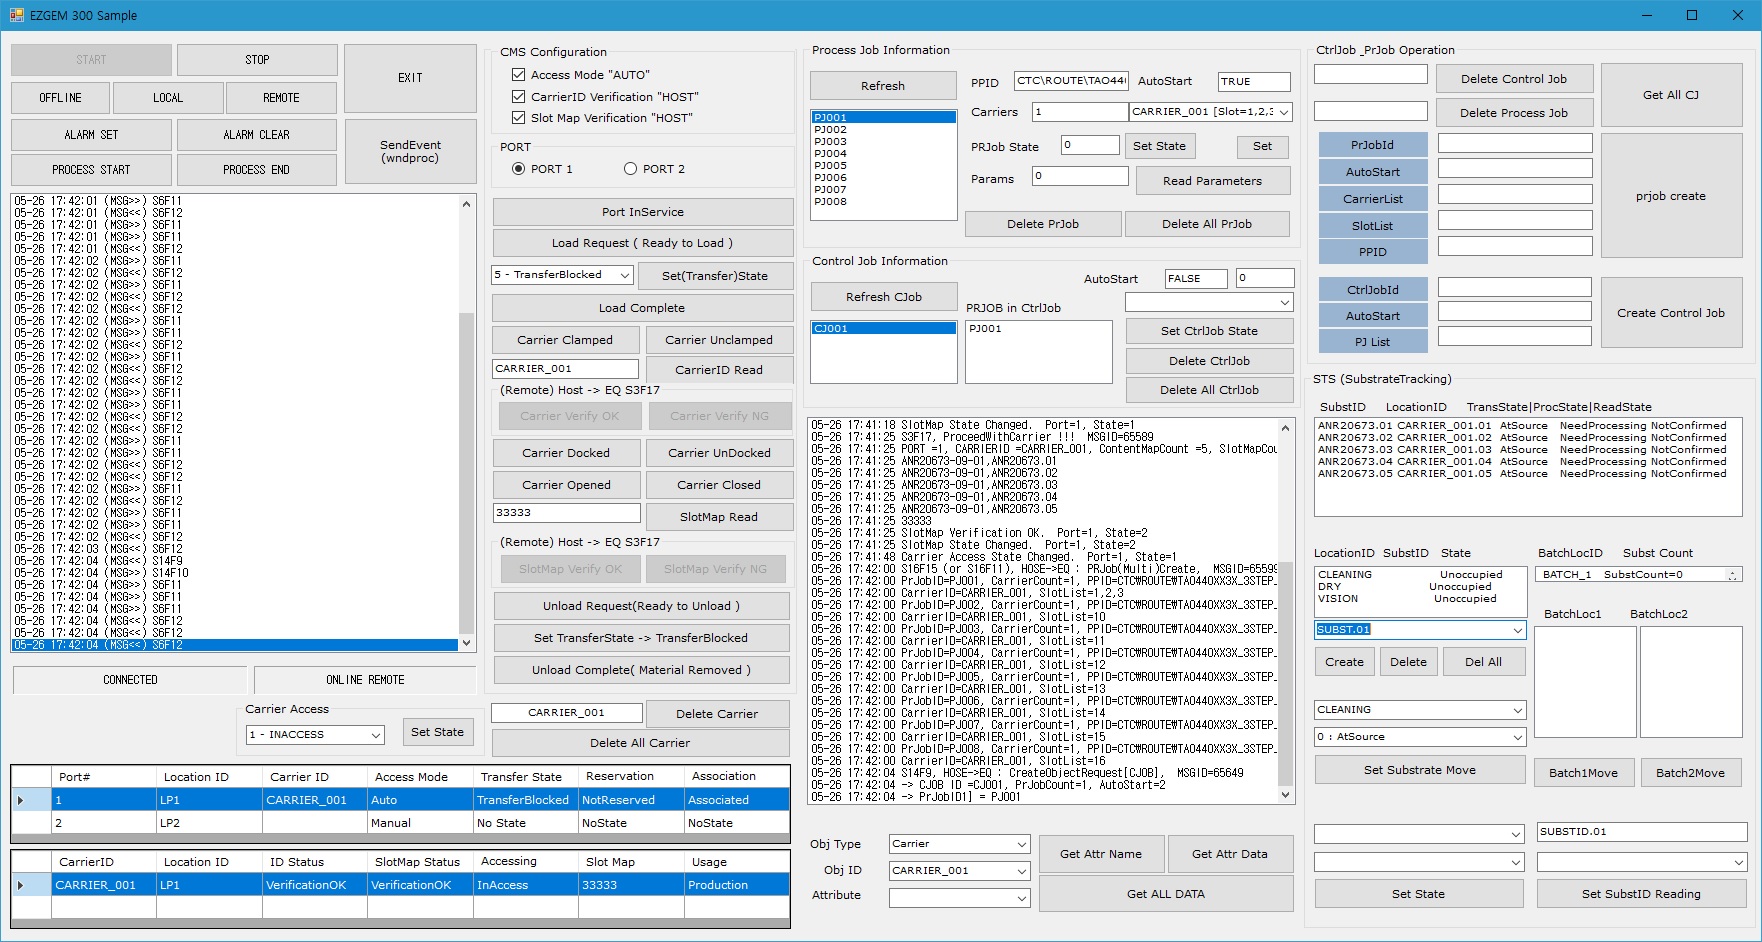Select the PORT 2 radio button
Screen dimensions: 1762x942
click(630, 169)
